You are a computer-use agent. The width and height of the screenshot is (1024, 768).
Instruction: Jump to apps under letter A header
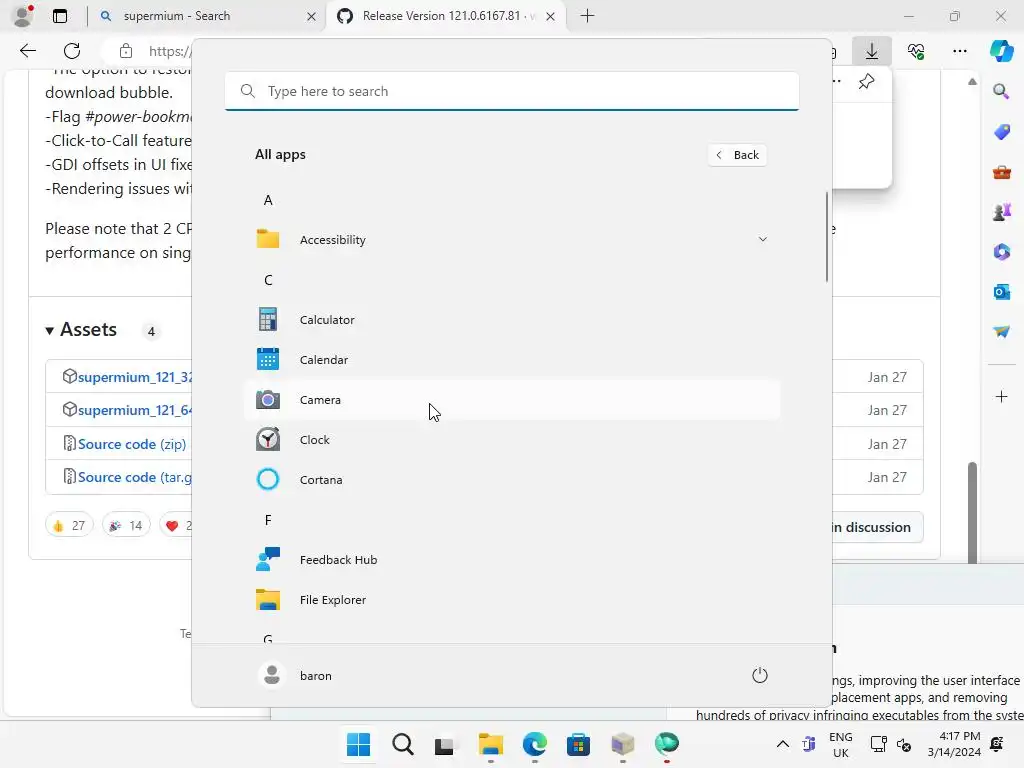[268, 200]
